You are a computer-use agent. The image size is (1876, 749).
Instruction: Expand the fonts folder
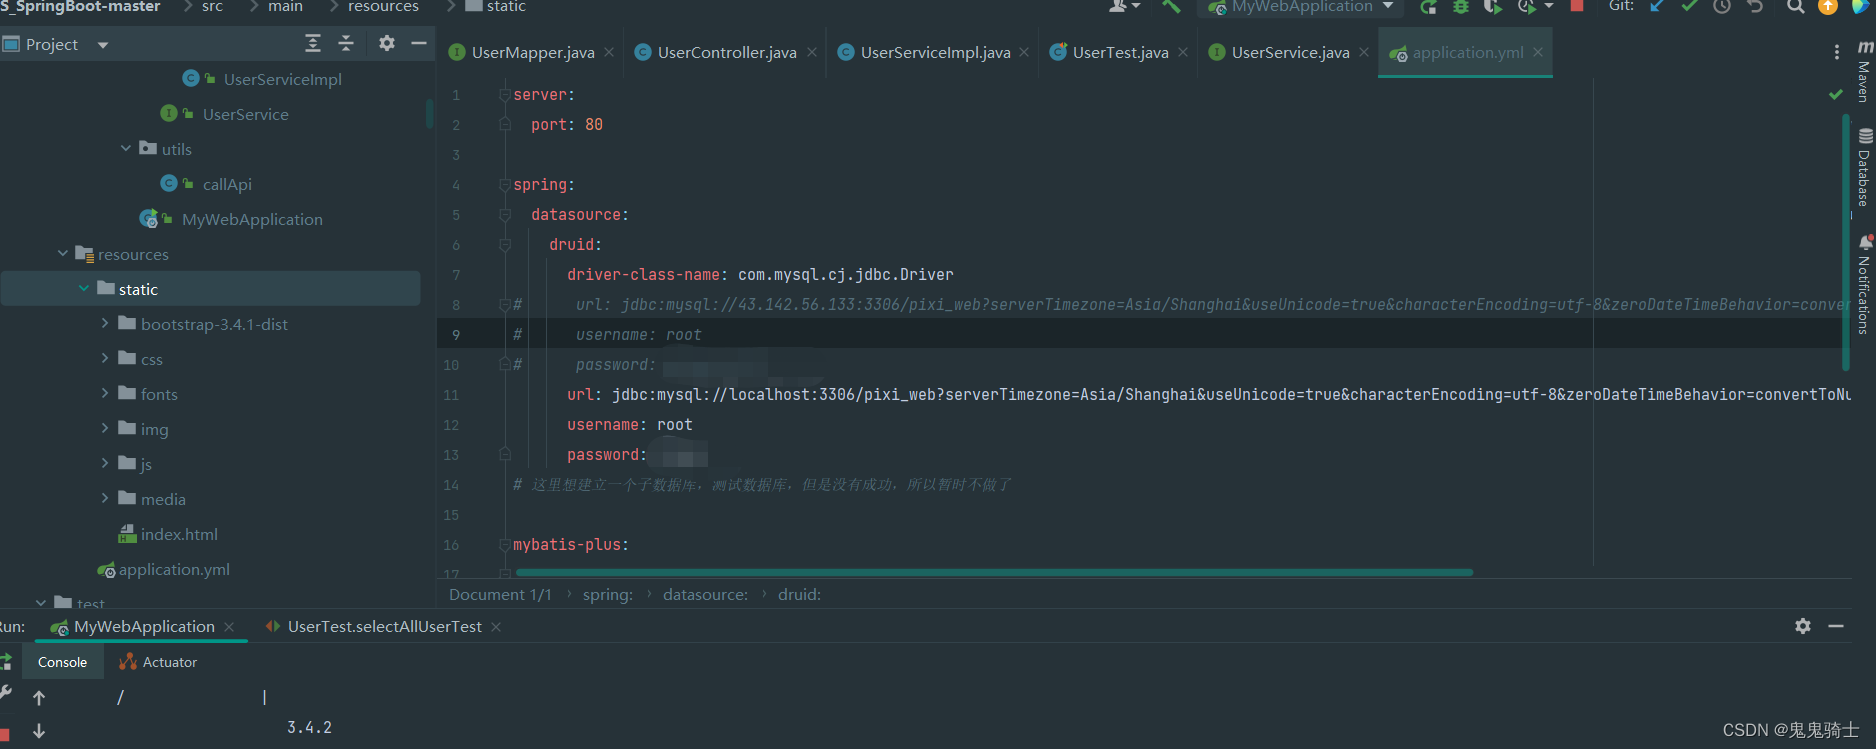click(x=105, y=393)
